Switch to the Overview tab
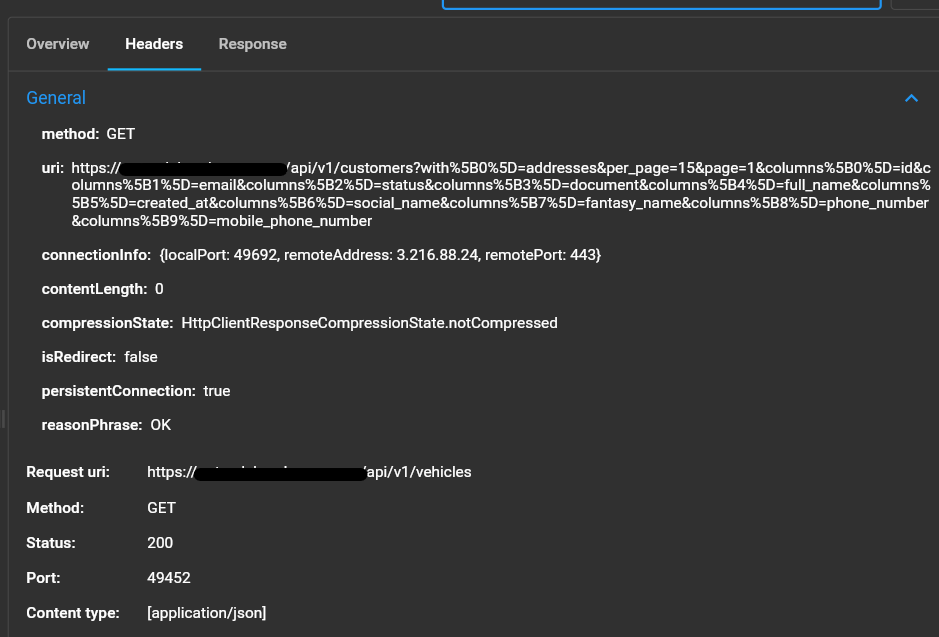 pos(57,44)
